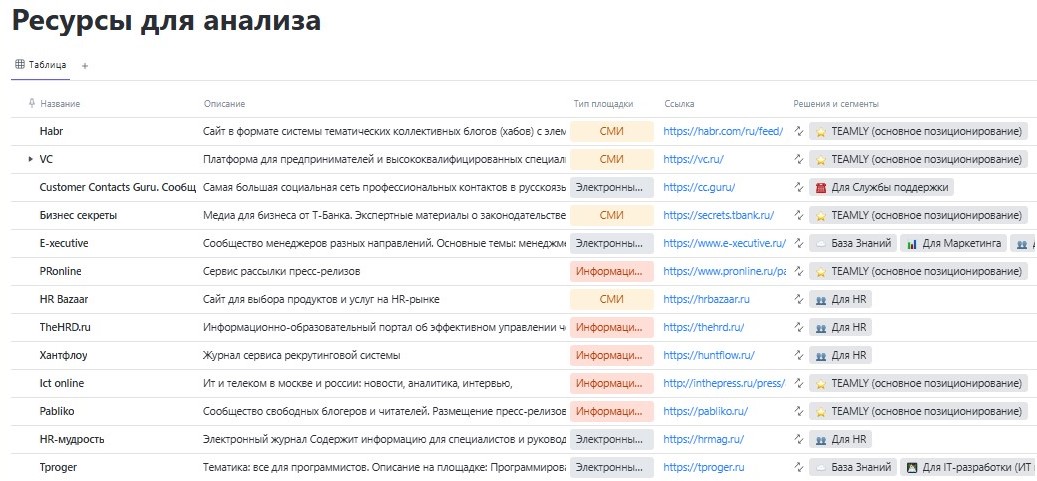Click the relation icon in the Customer Contacts Guru row
Viewport: 1037px width, 481px height.
point(798,187)
